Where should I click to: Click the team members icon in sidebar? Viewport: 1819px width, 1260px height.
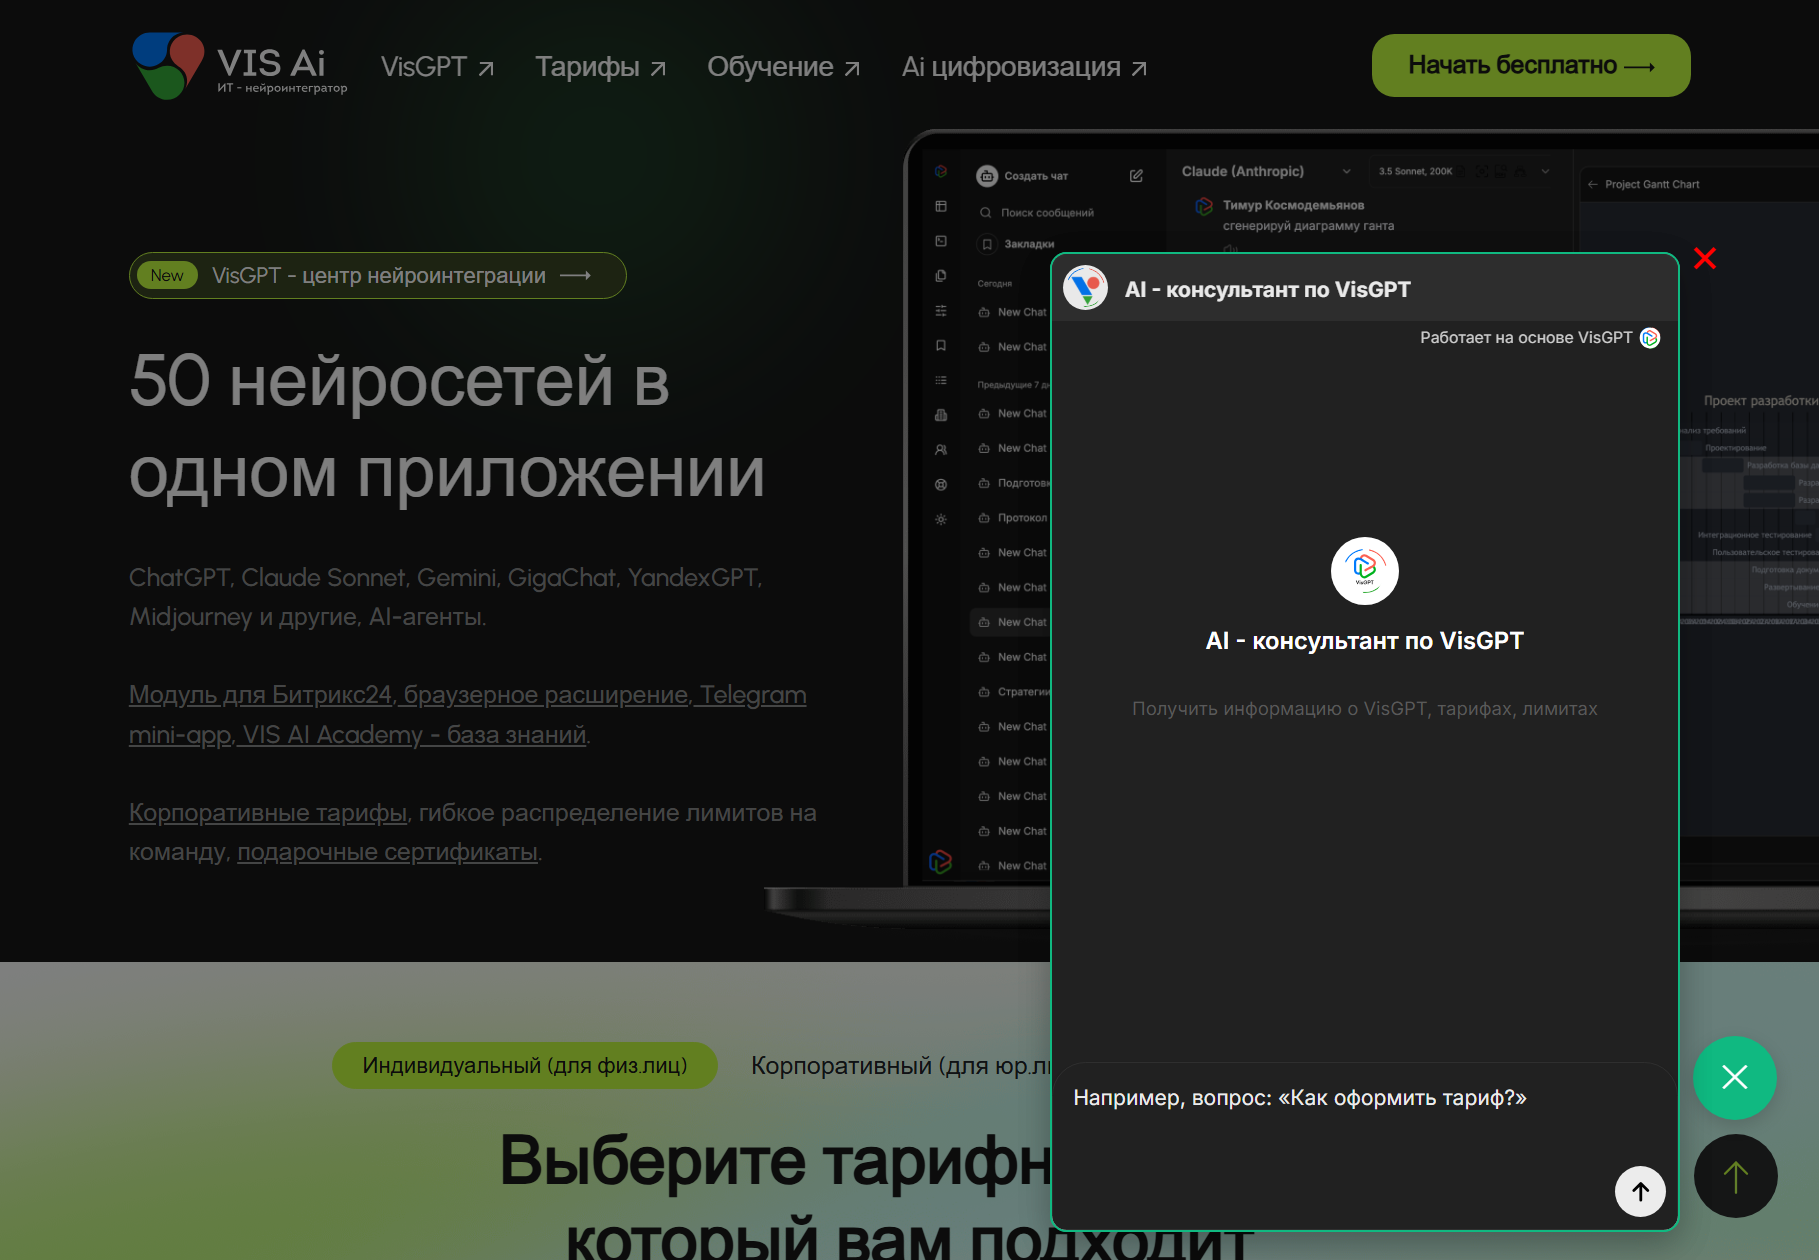(940, 448)
